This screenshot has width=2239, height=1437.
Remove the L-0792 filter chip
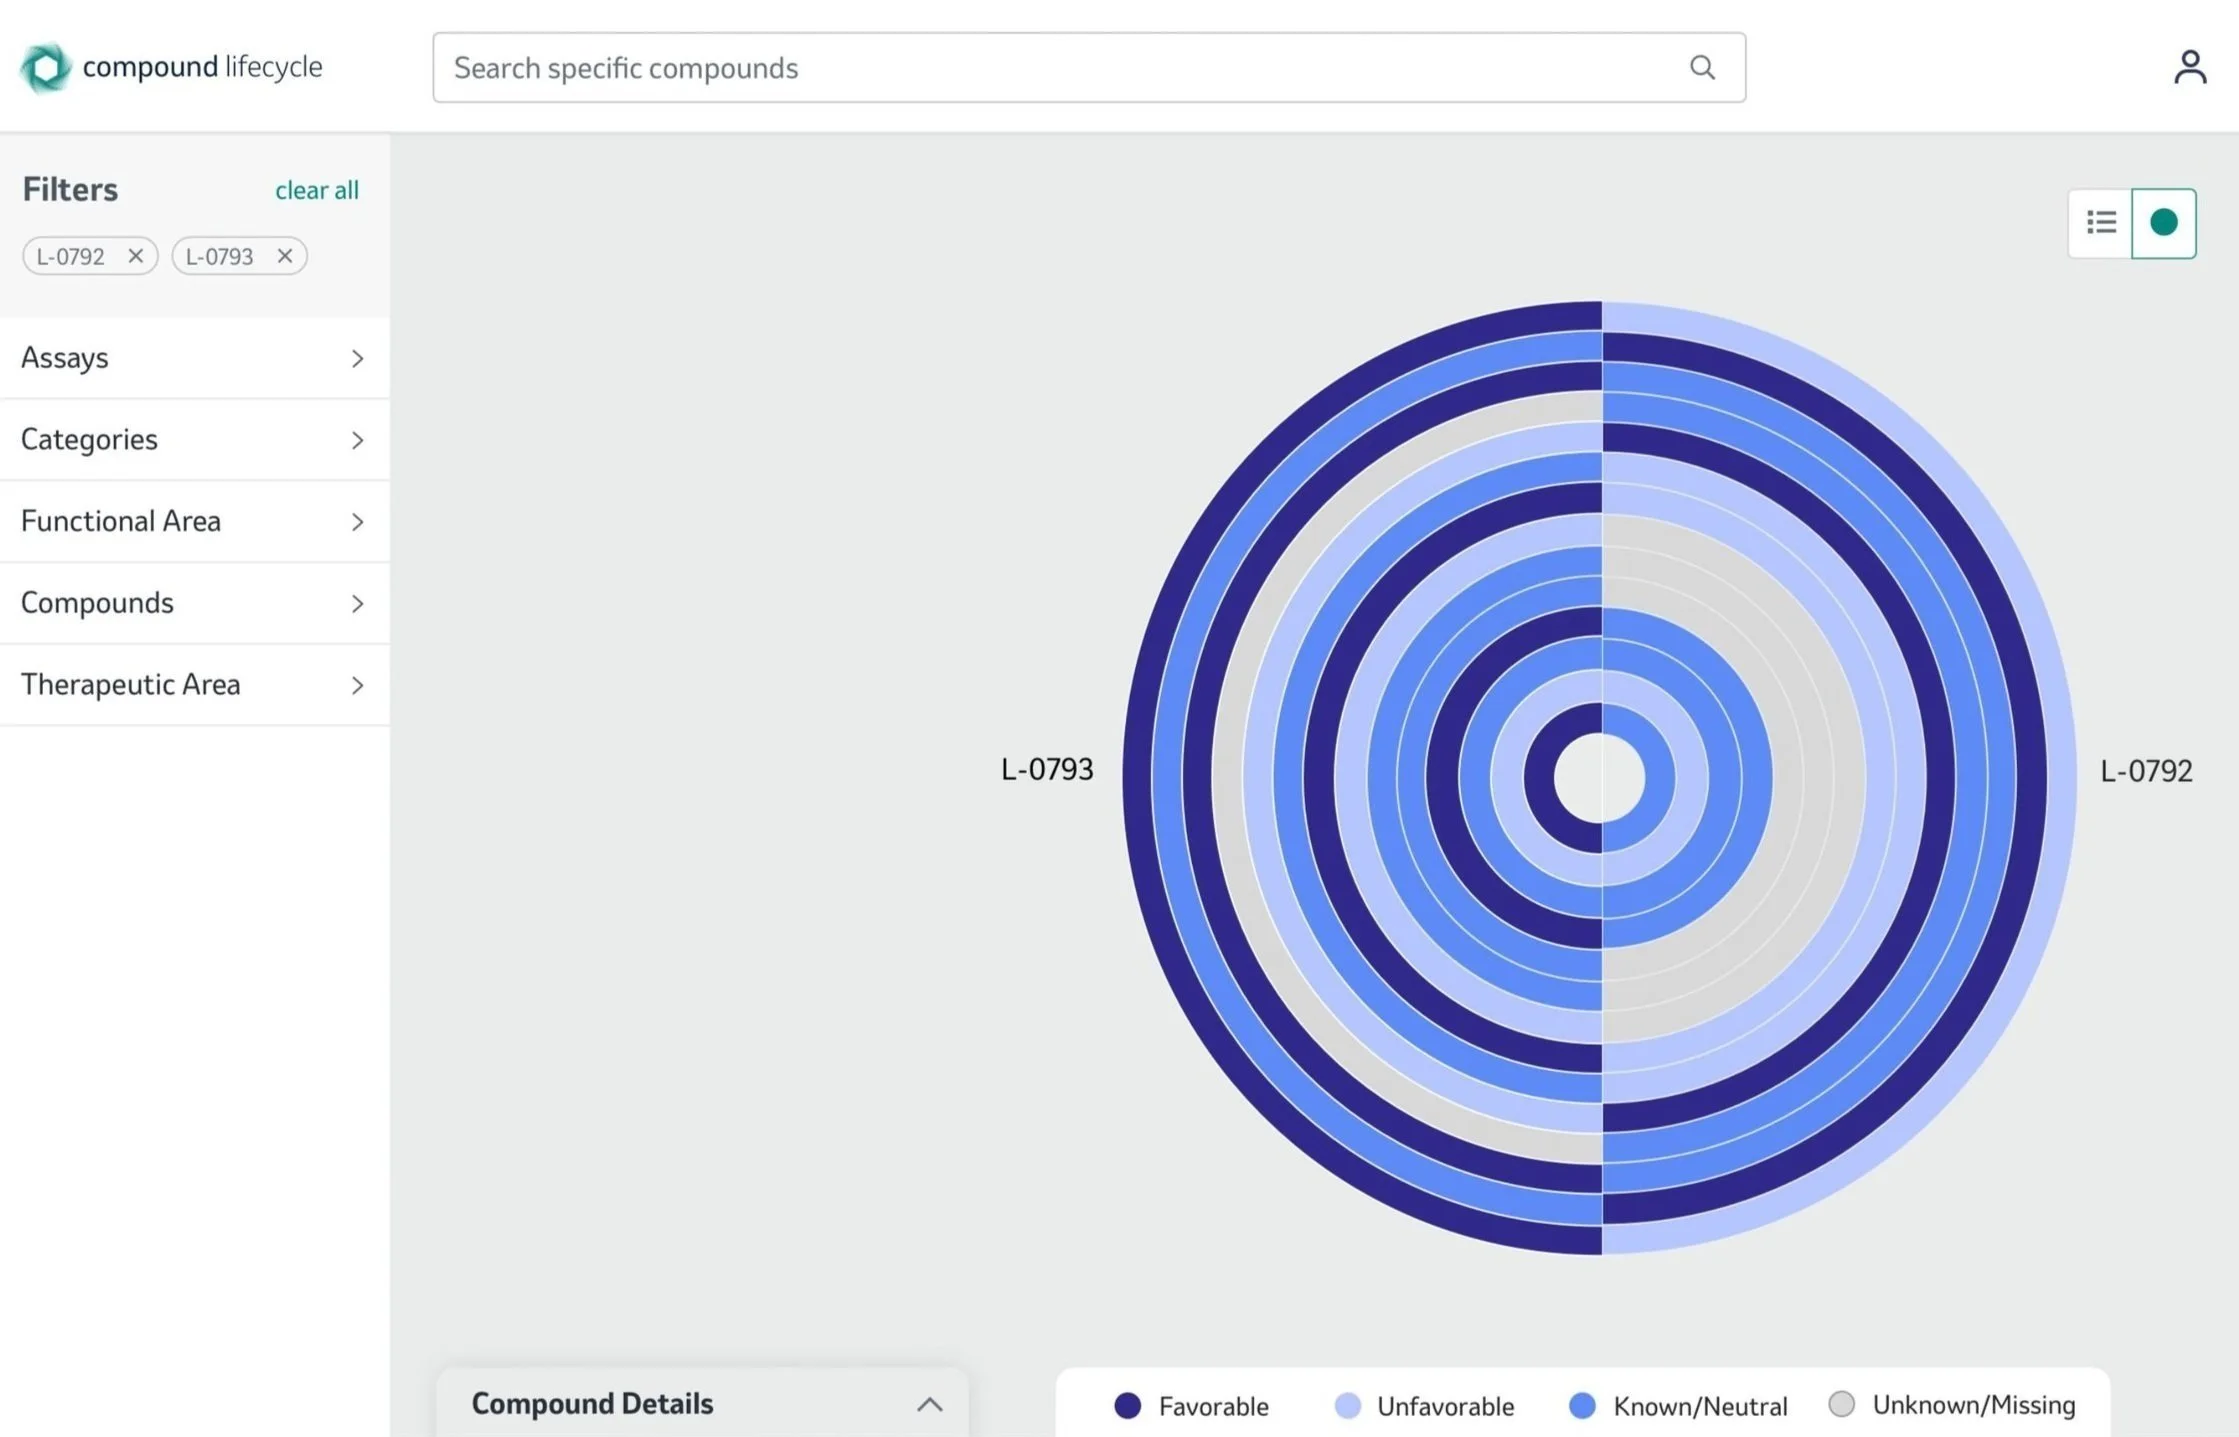point(136,256)
